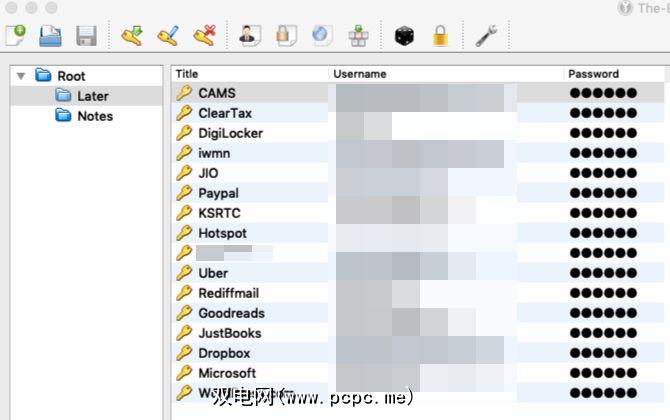
Task: Create a new database with toolbar icon
Action: pyautogui.click(x=16, y=35)
